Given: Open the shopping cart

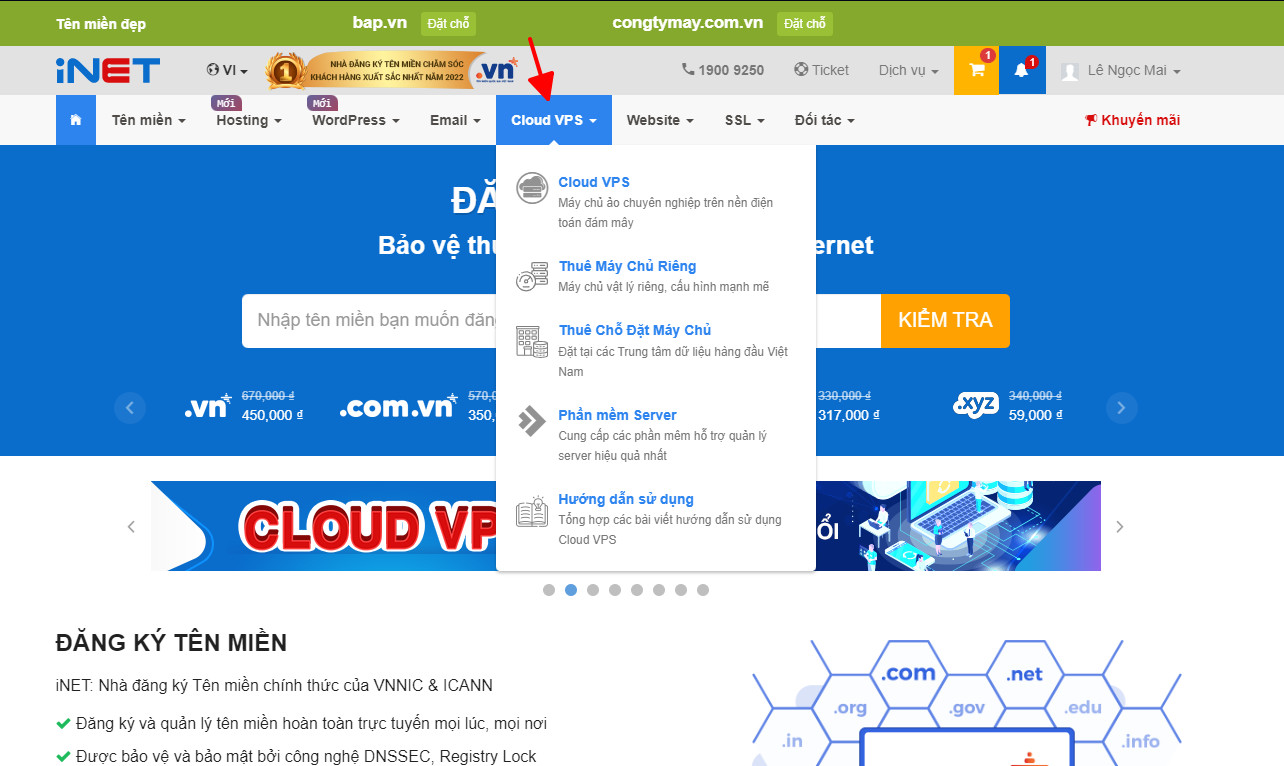Looking at the screenshot, I should point(976,70).
